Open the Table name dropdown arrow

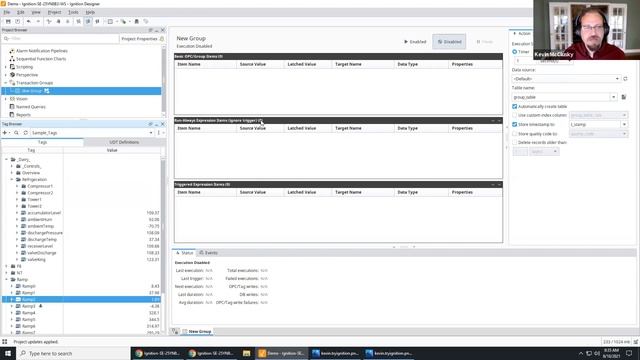(613, 97)
